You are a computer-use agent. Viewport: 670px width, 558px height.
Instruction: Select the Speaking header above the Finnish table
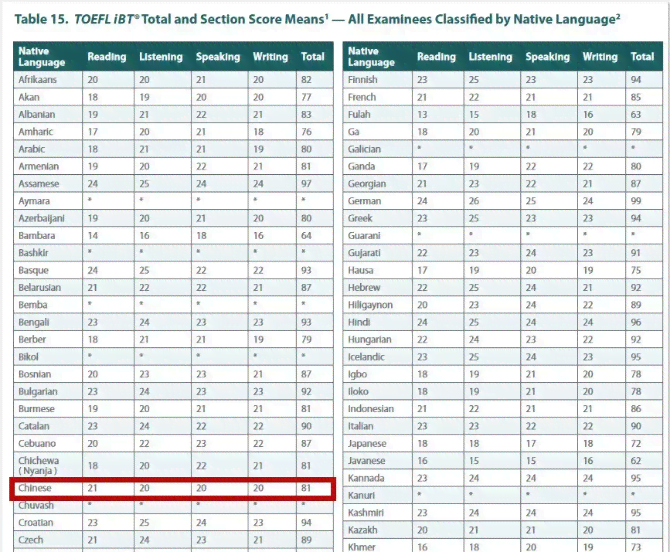pyautogui.click(x=547, y=57)
